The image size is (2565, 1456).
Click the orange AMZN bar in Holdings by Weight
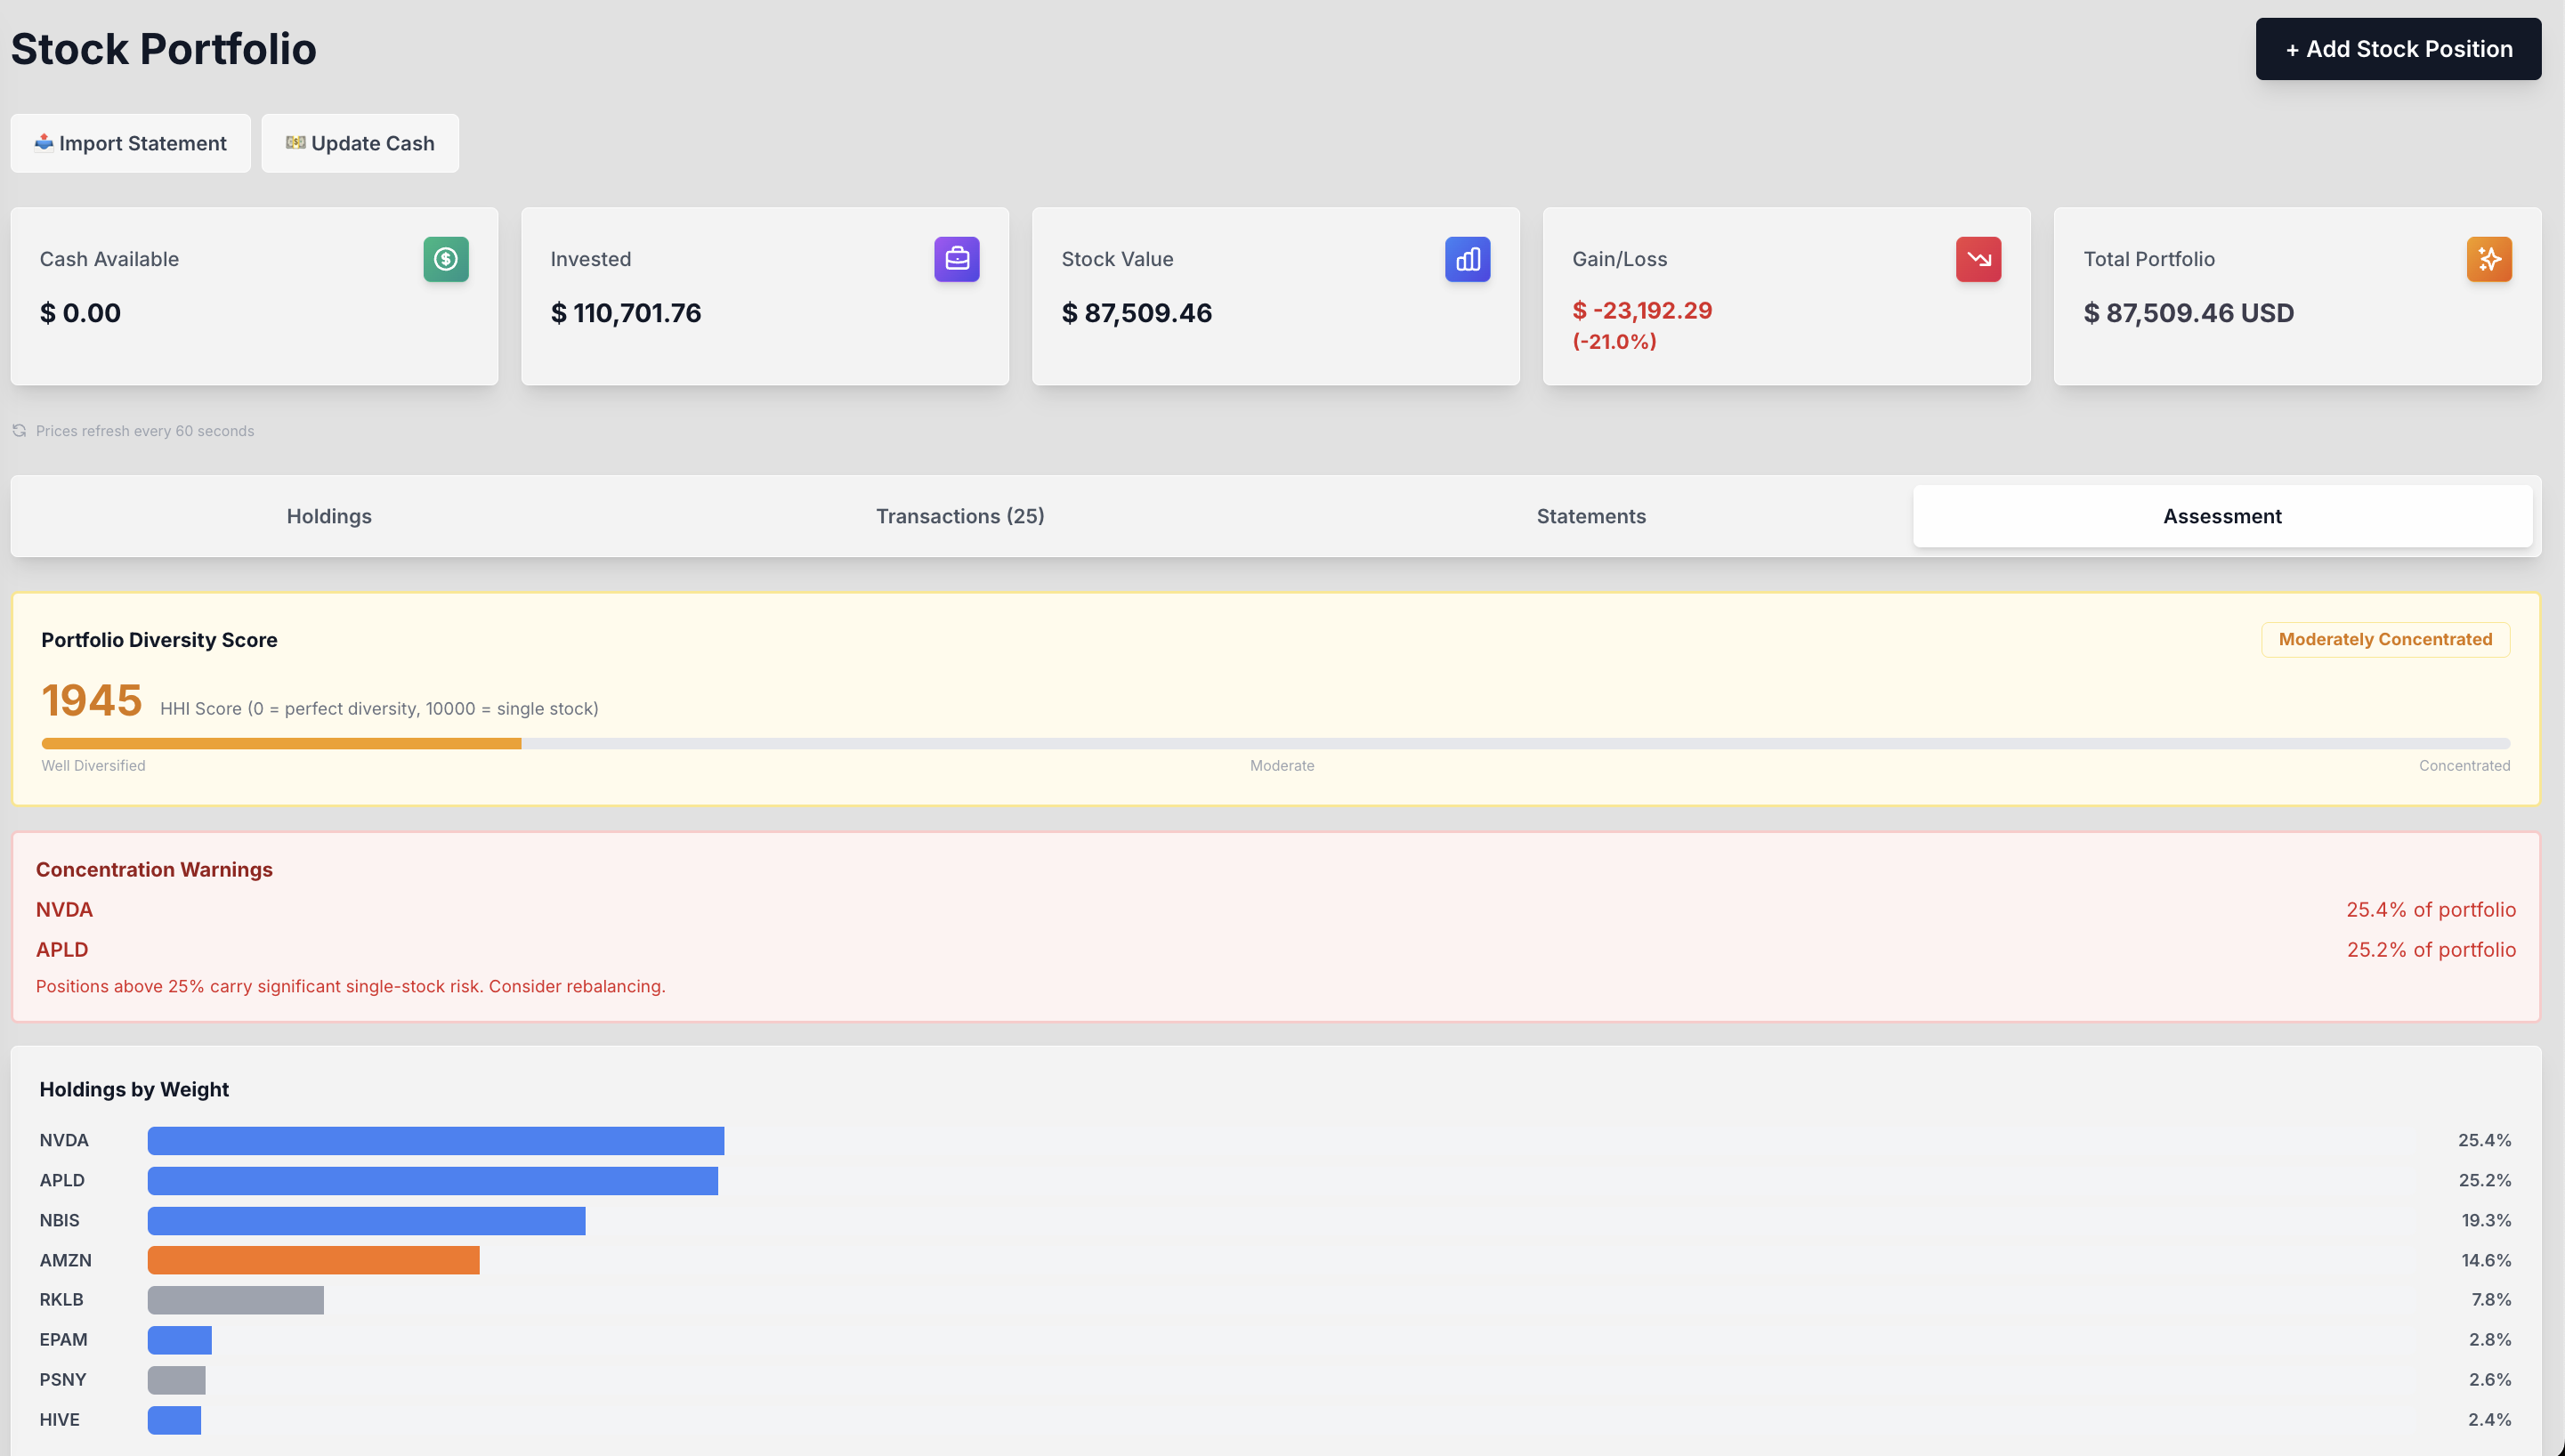coord(313,1260)
